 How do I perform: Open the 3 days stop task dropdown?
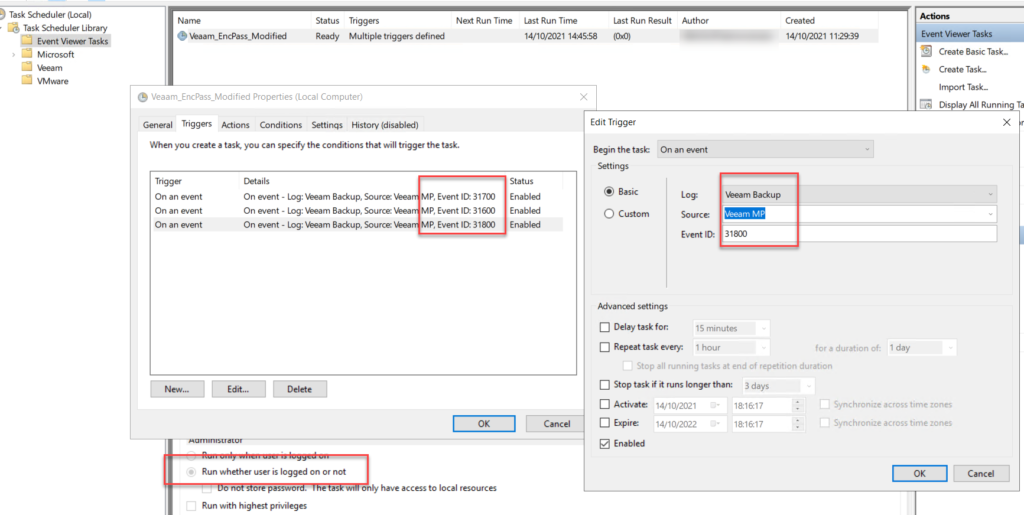tap(778, 386)
